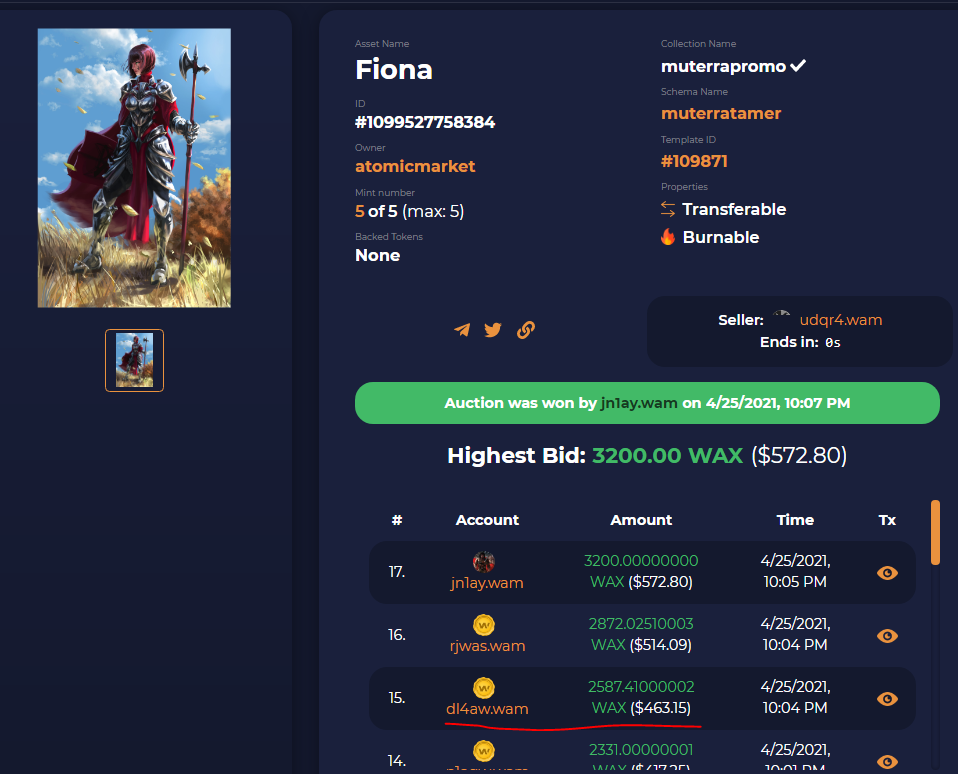958x774 pixels.
Task: Click the large Fiona artwork image
Action: point(134,168)
